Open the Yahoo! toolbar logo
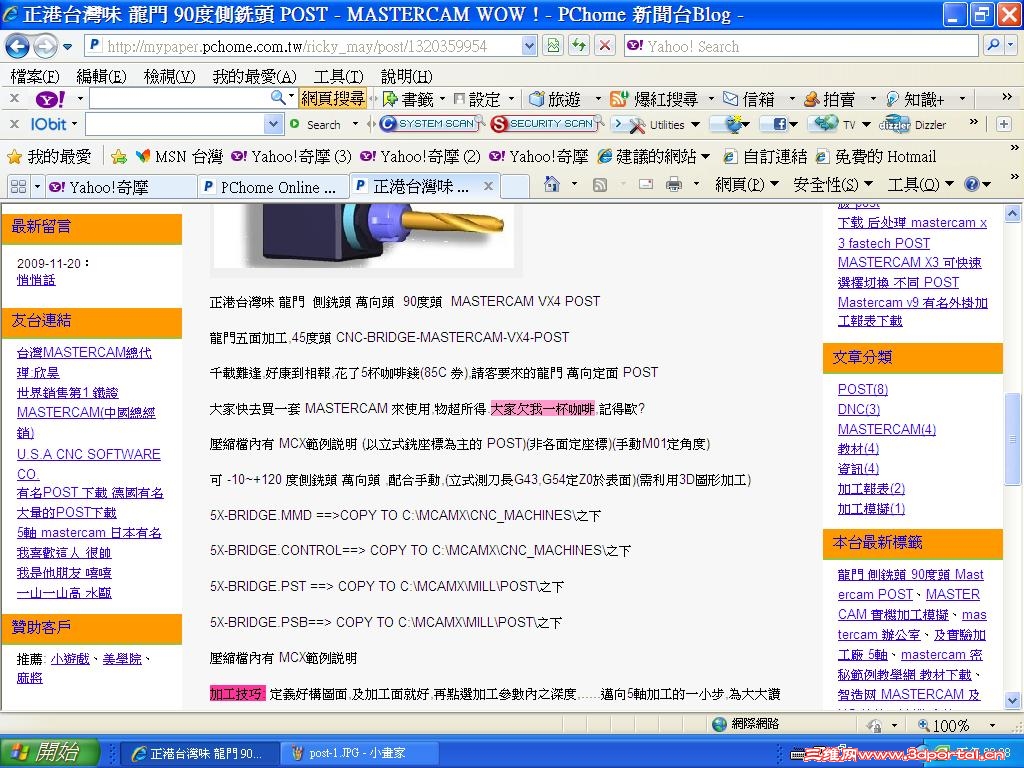 [50, 99]
